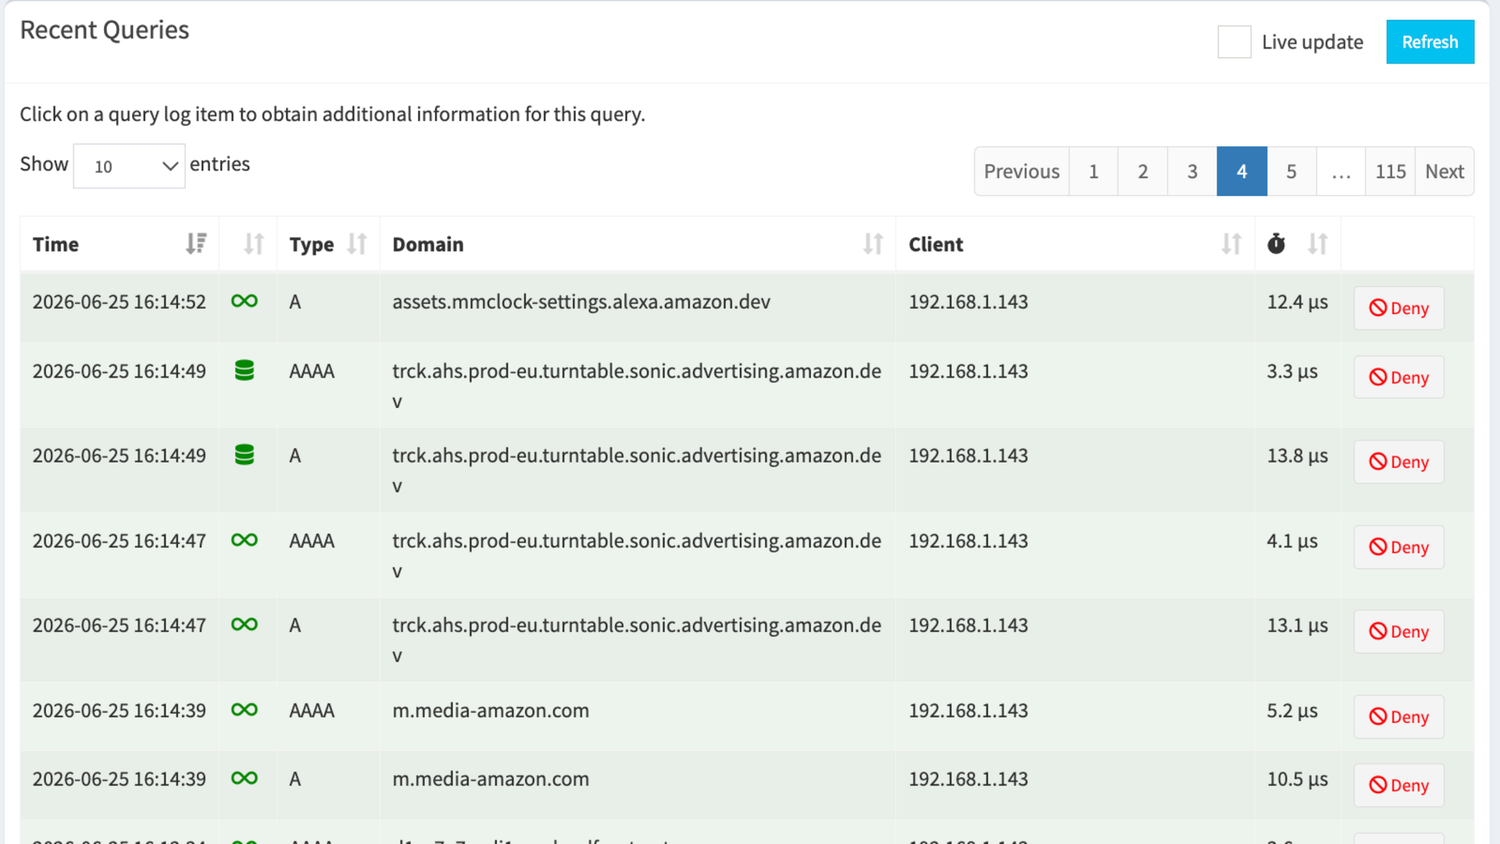Sort the table by the Client column

1231,244
